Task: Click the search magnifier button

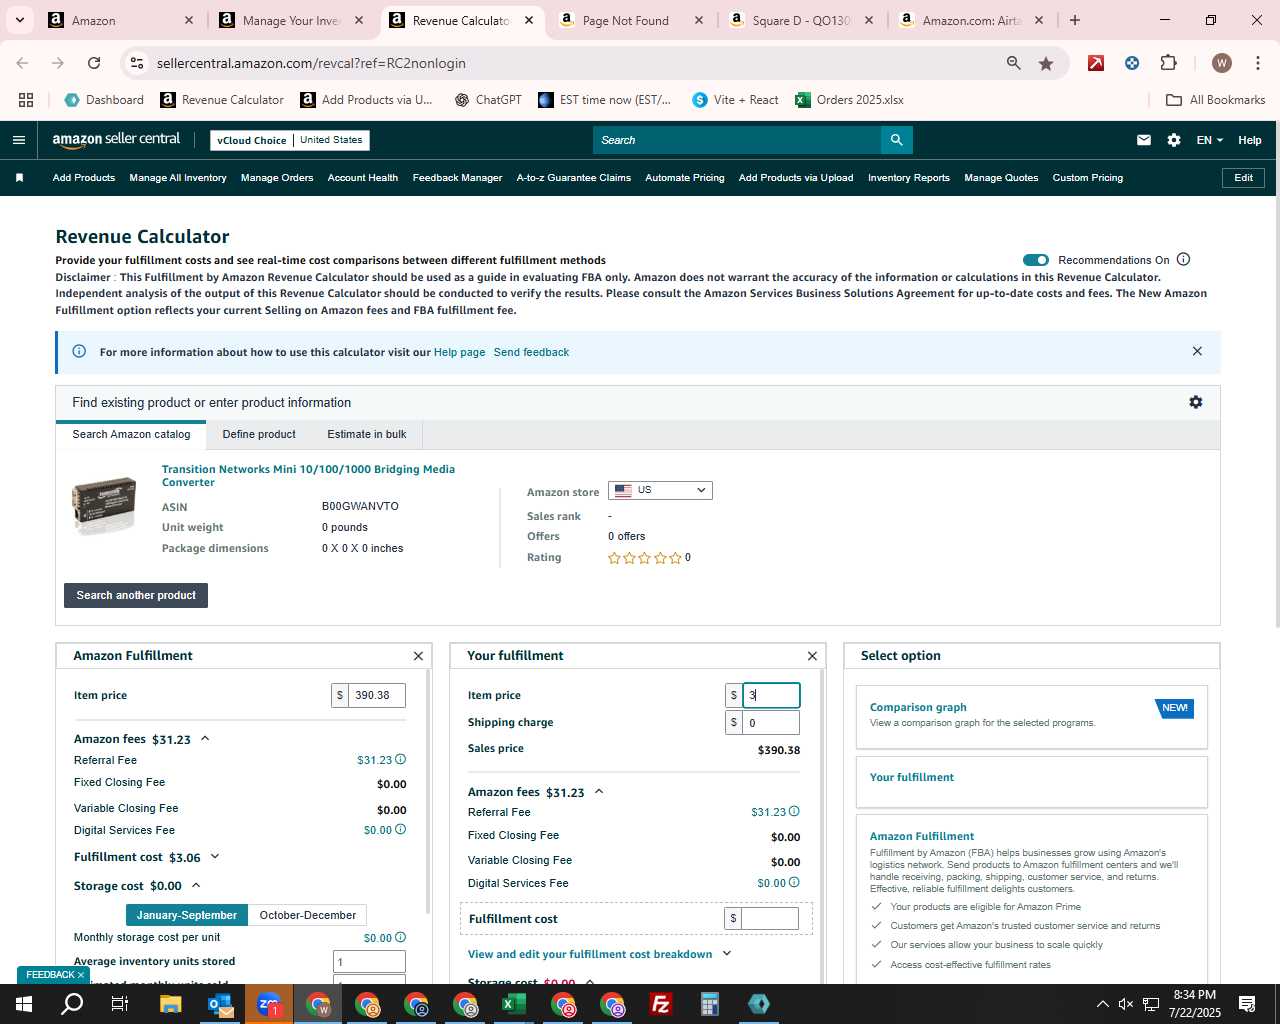Action: (x=897, y=140)
